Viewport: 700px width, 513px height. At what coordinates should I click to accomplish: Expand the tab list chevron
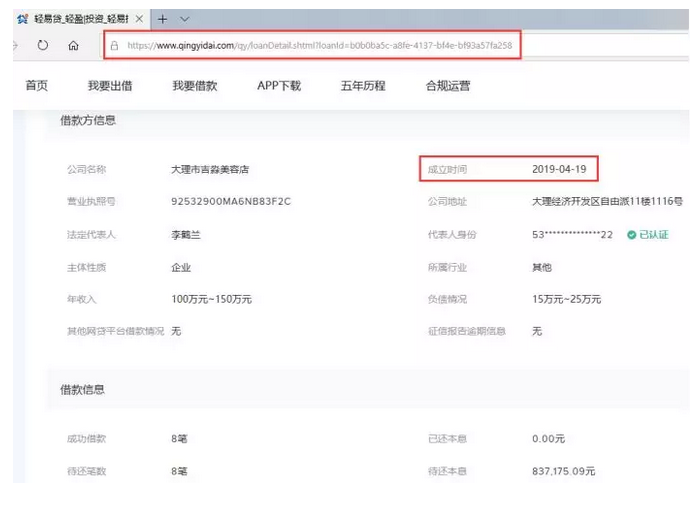(x=184, y=19)
